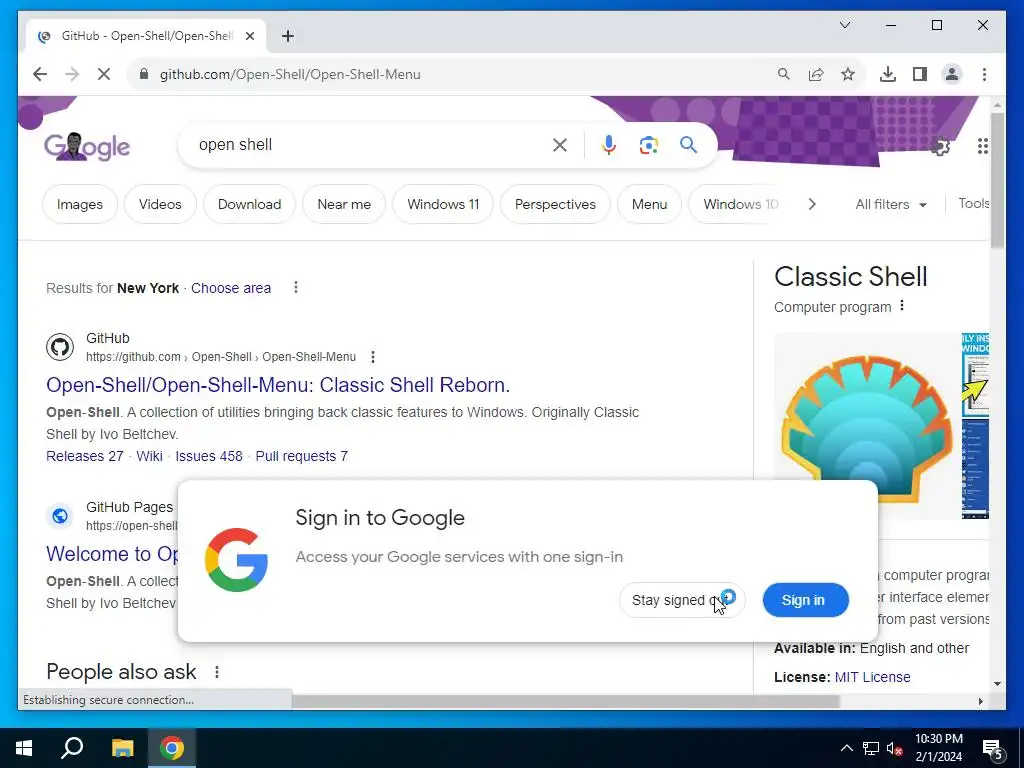Click the muted volume tray icon
This screenshot has width=1024, height=768.
tap(894, 748)
